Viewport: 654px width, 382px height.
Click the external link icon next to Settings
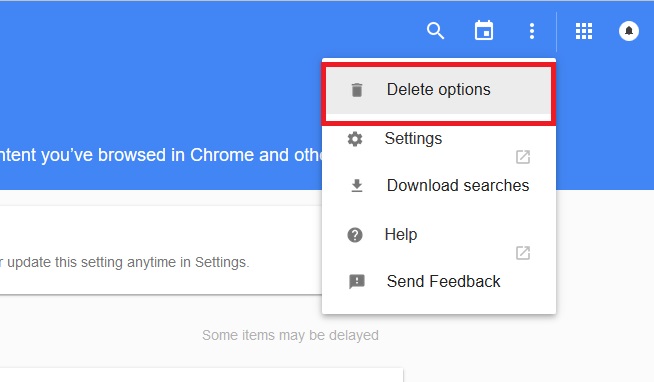click(x=523, y=157)
